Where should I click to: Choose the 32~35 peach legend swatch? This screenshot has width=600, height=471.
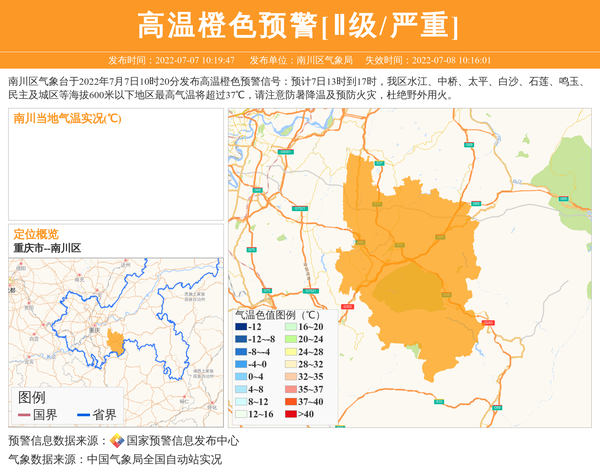(290, 377)
